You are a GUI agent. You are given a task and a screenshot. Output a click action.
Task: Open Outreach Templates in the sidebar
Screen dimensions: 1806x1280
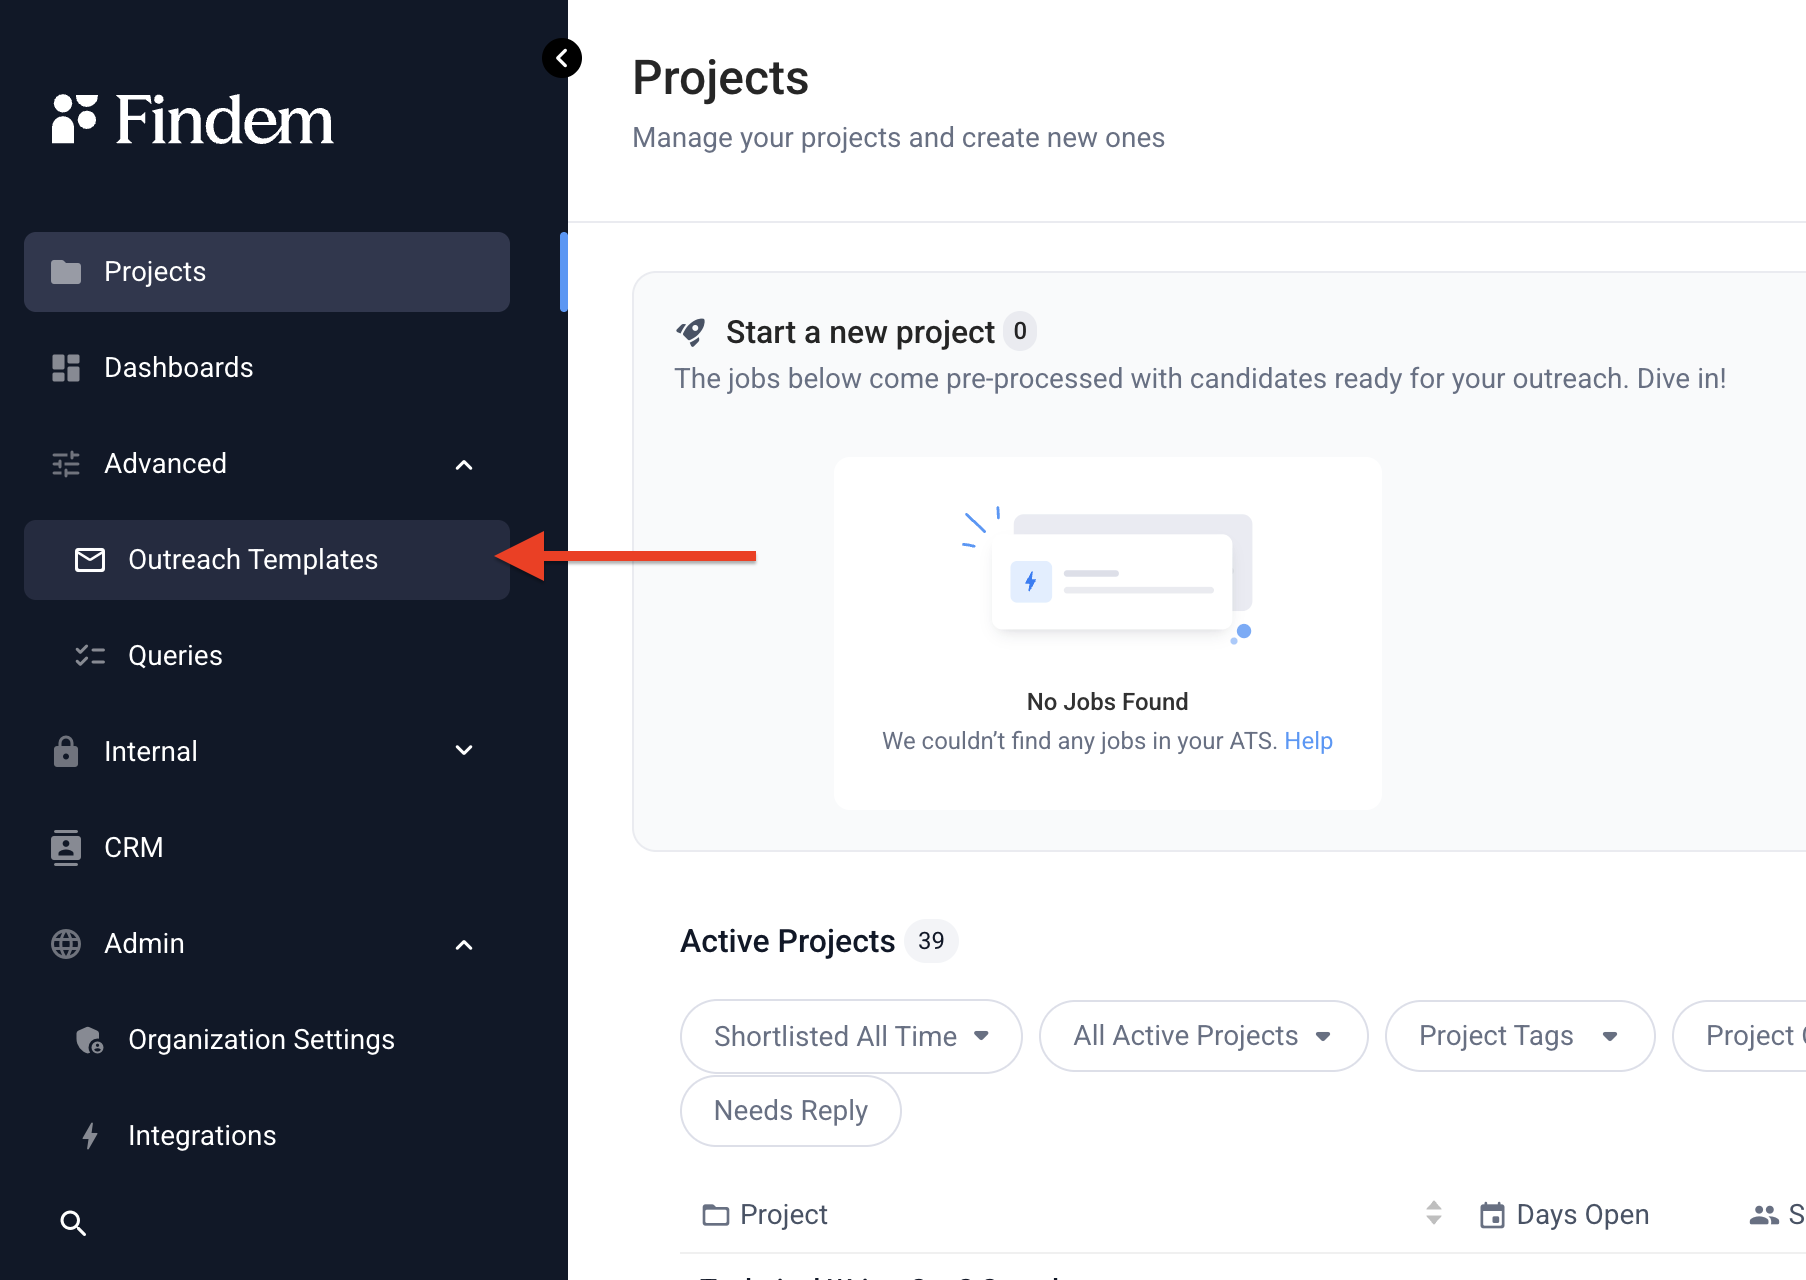(267, 560)
